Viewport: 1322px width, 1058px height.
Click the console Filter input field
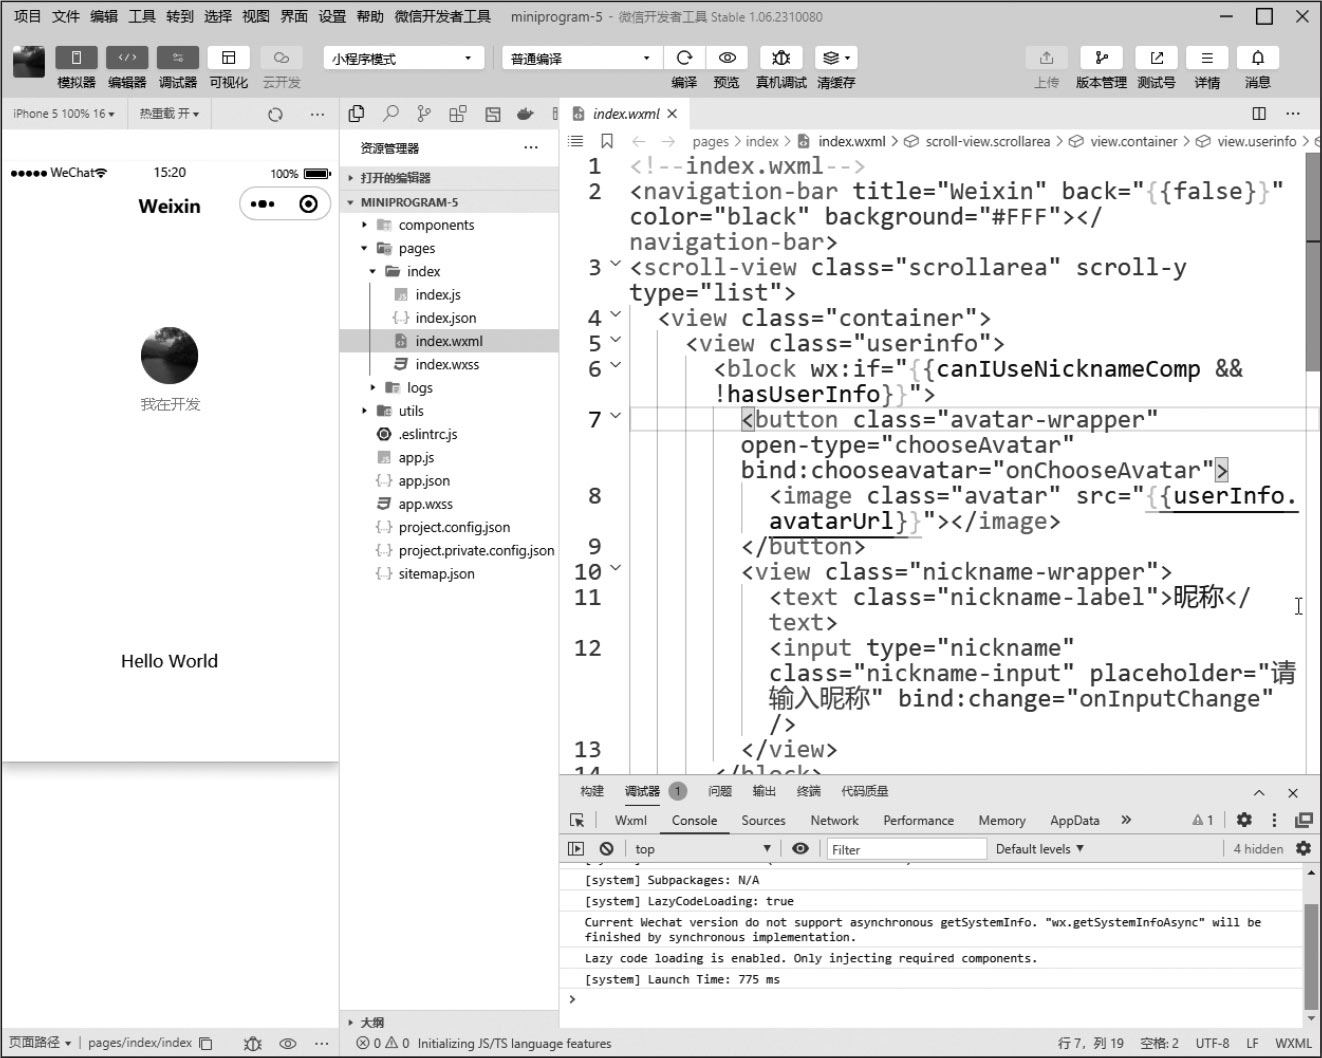point(906,849)
